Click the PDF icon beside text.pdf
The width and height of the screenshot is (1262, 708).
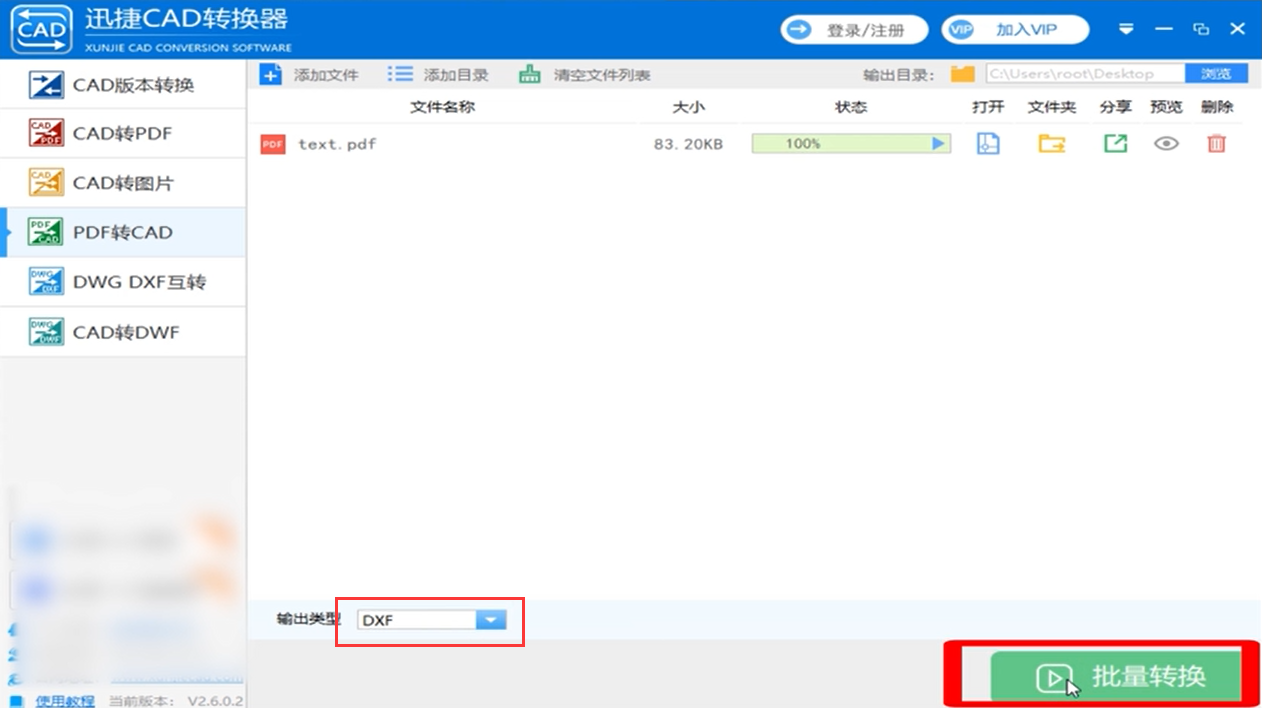(x=273, y=144)
